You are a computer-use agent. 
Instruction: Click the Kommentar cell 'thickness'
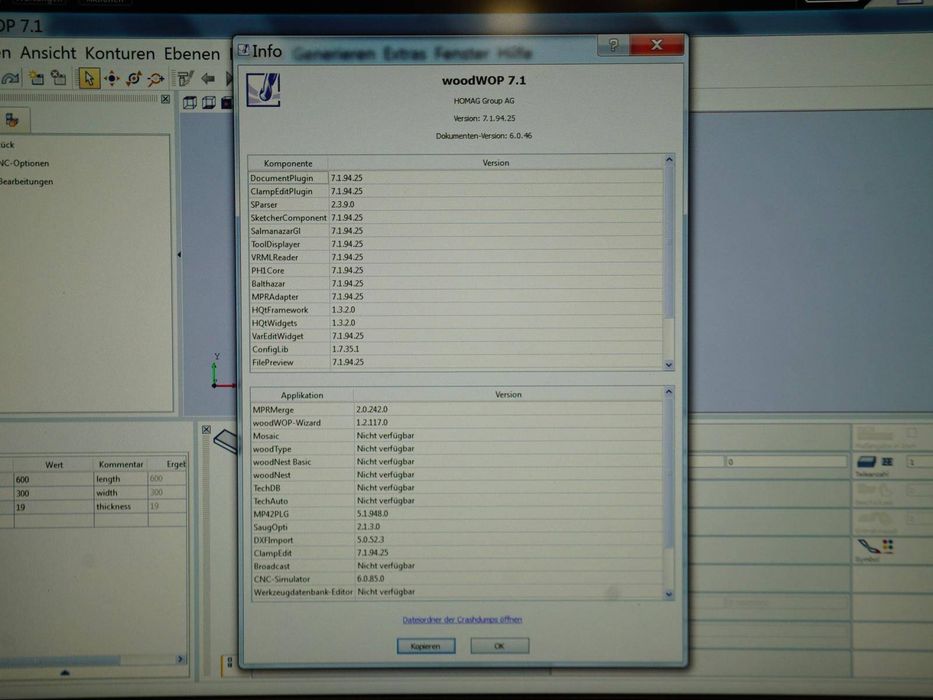tap(121, 507)
